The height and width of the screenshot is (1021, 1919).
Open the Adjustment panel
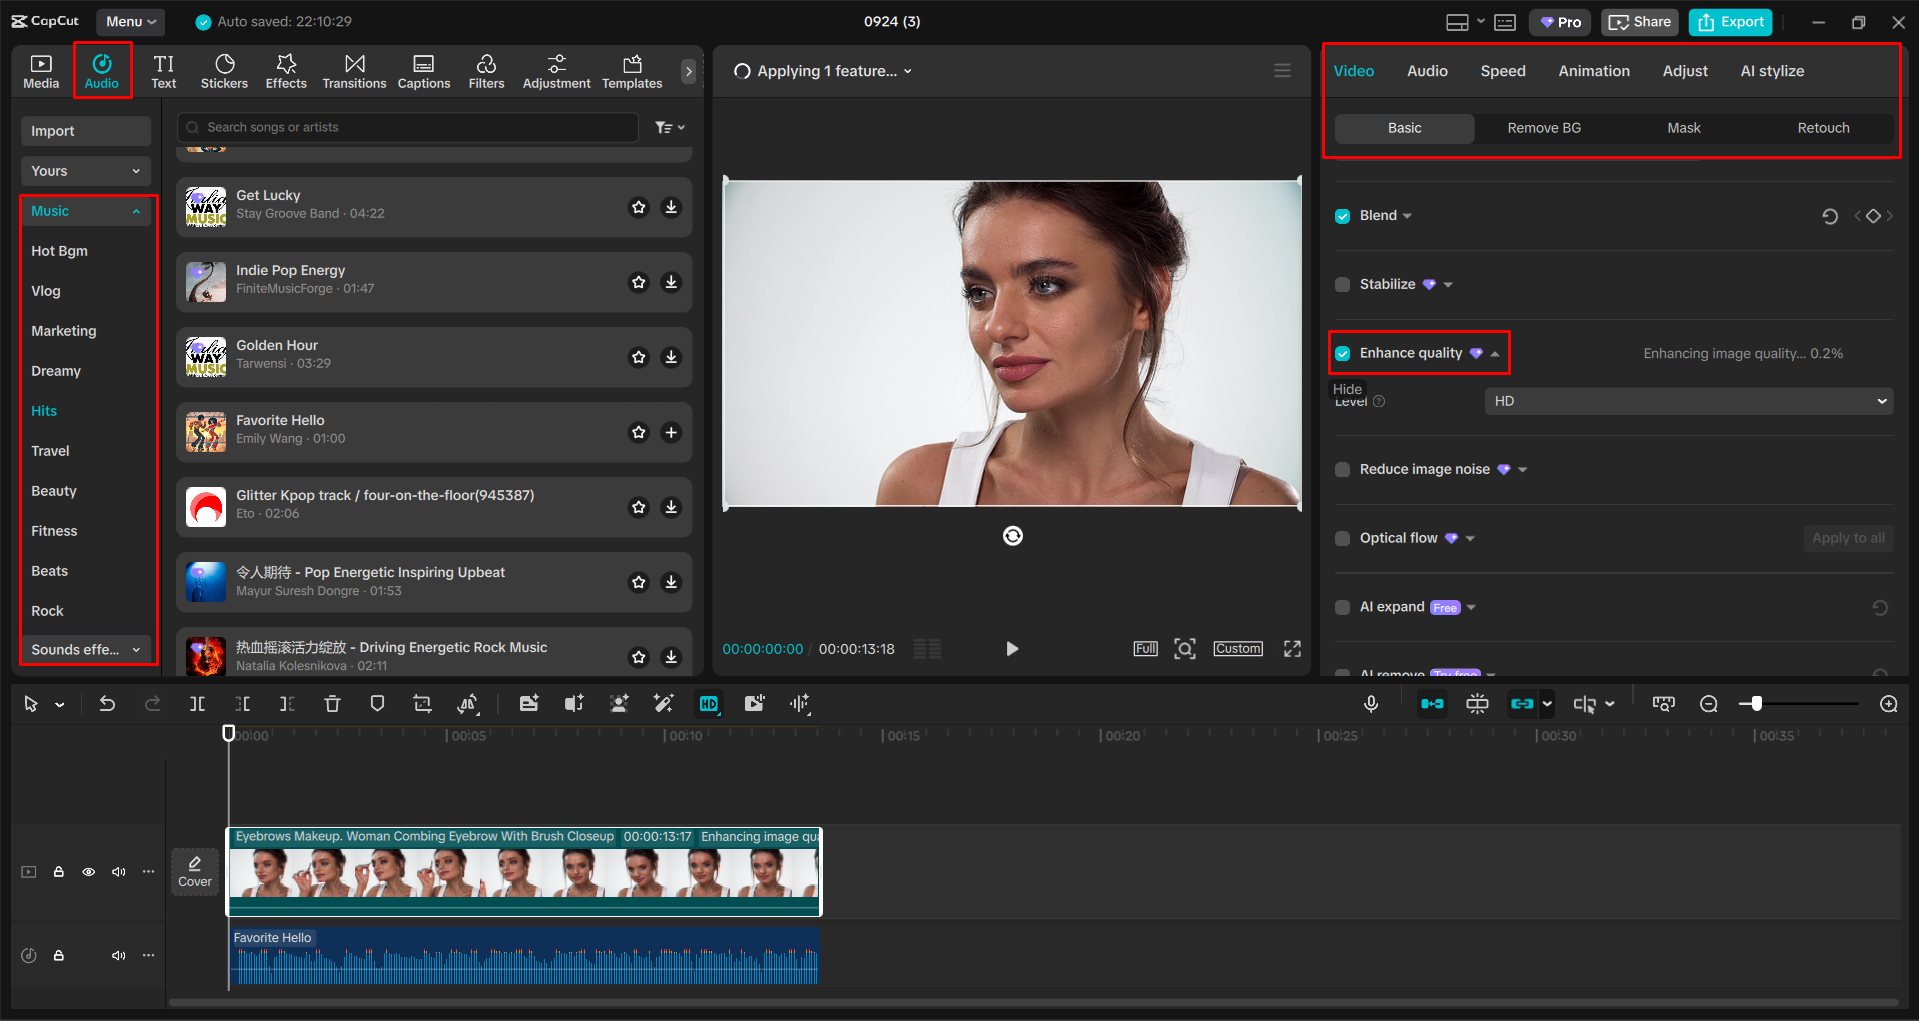[556, 70]
